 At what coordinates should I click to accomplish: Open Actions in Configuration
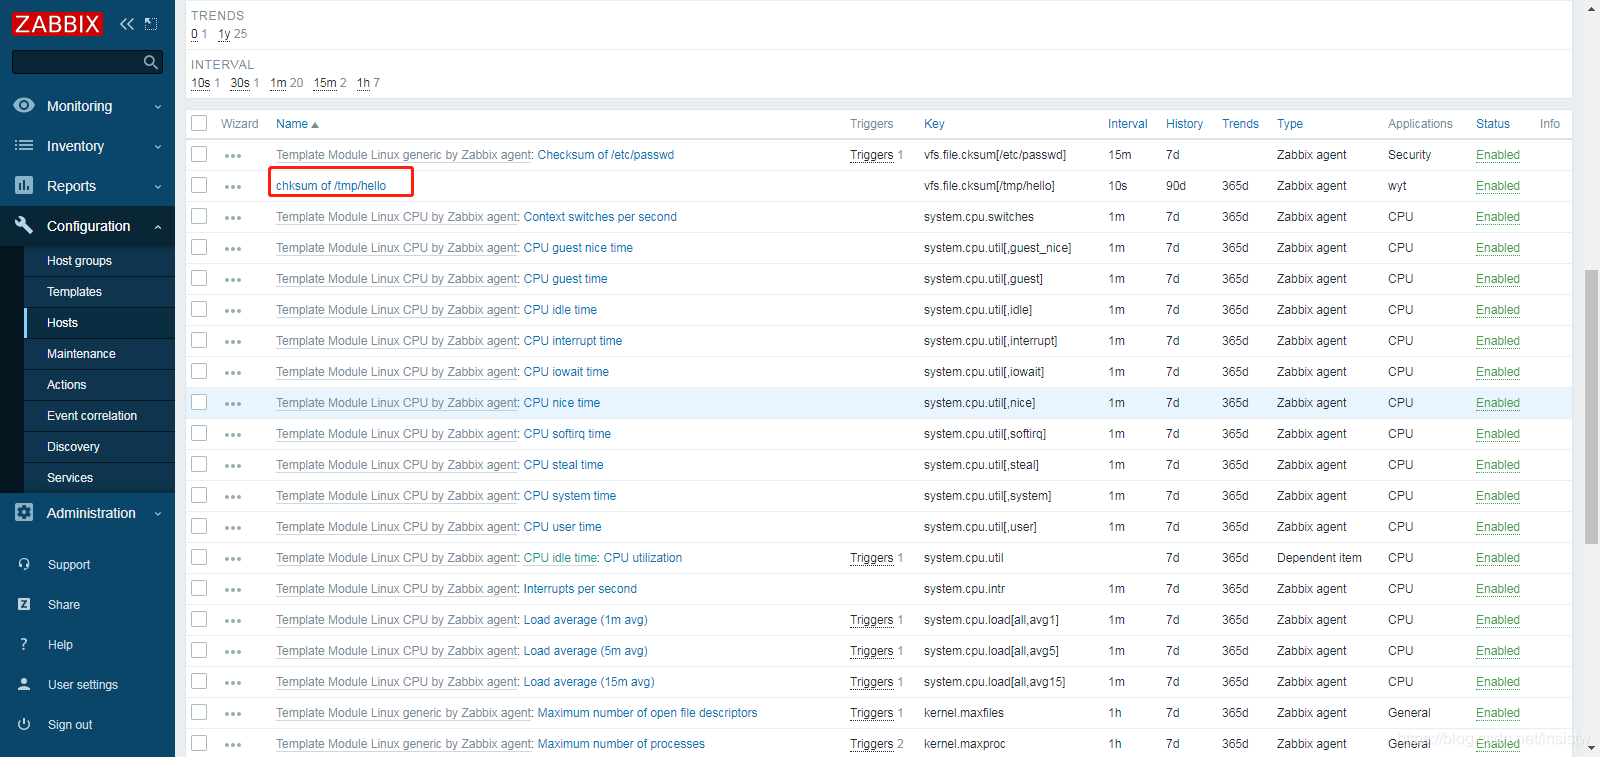66,385
